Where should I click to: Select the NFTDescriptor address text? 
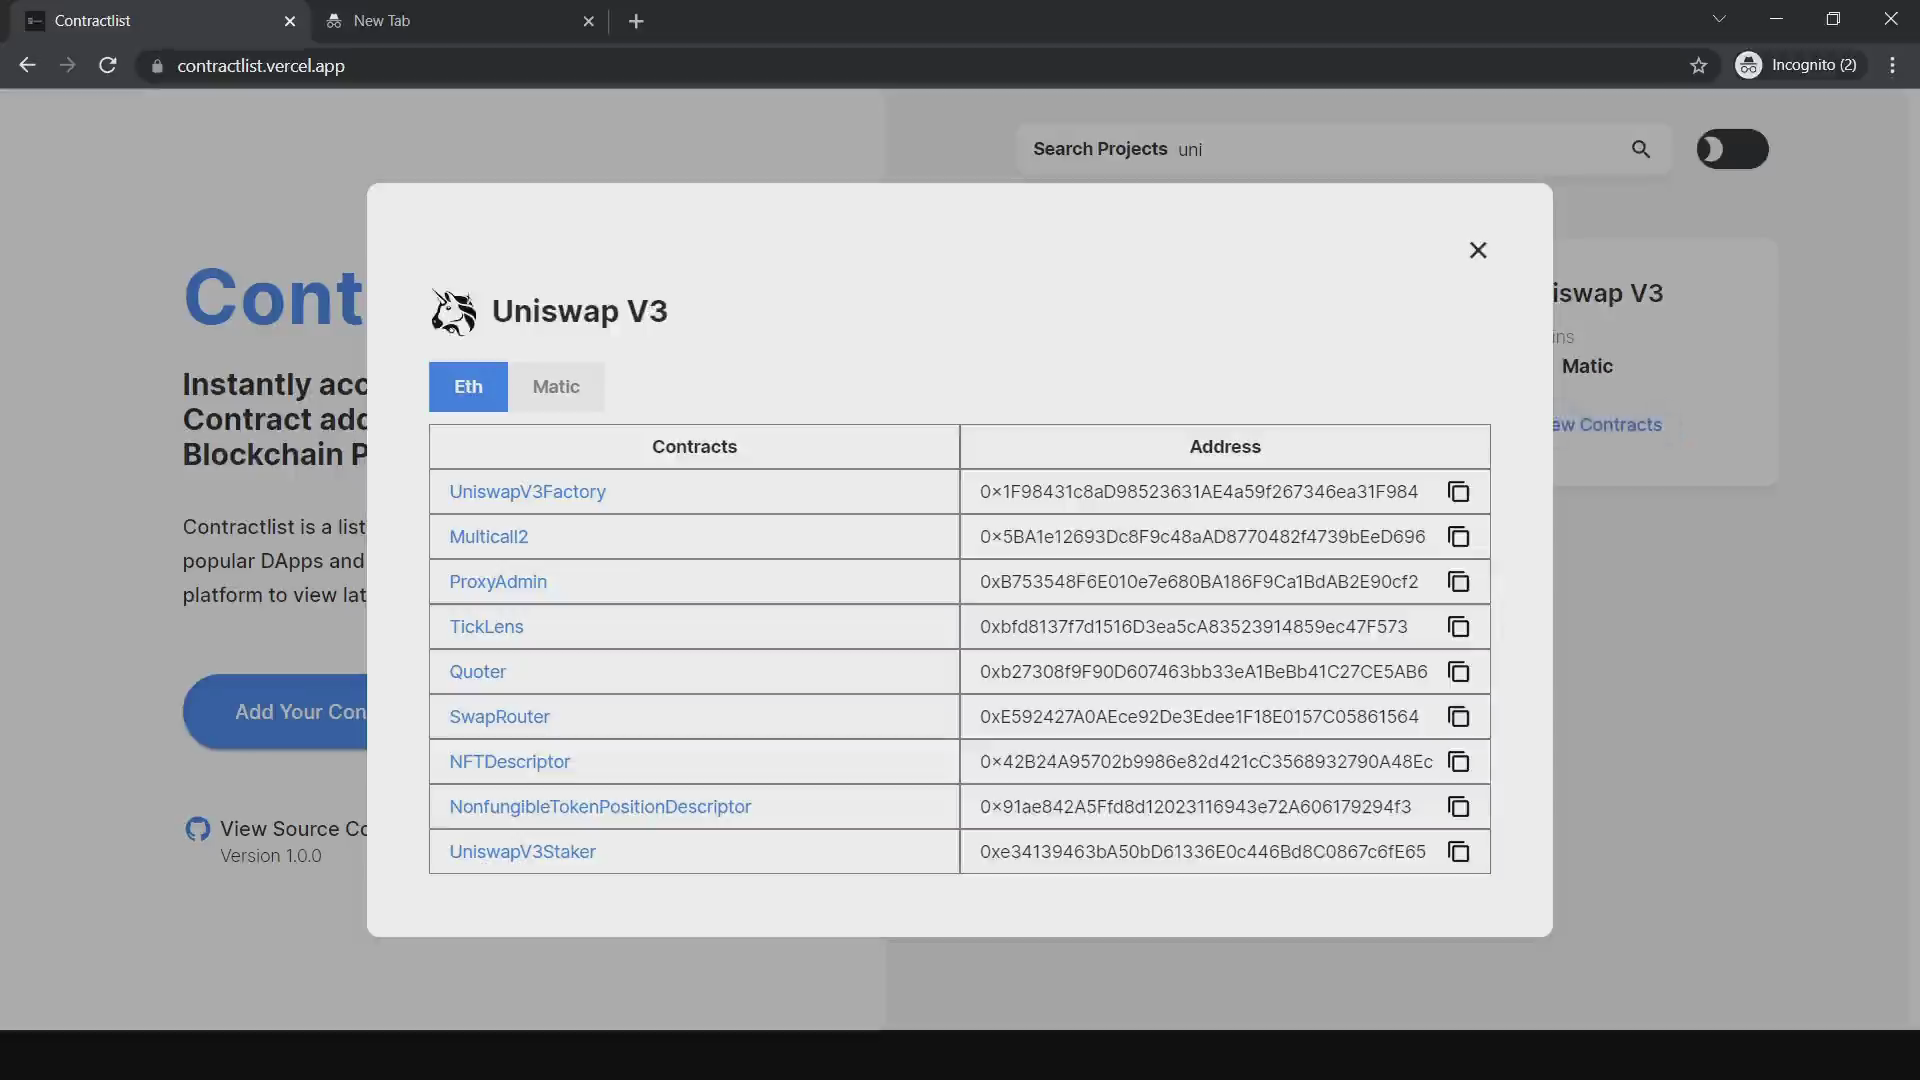1206,762
